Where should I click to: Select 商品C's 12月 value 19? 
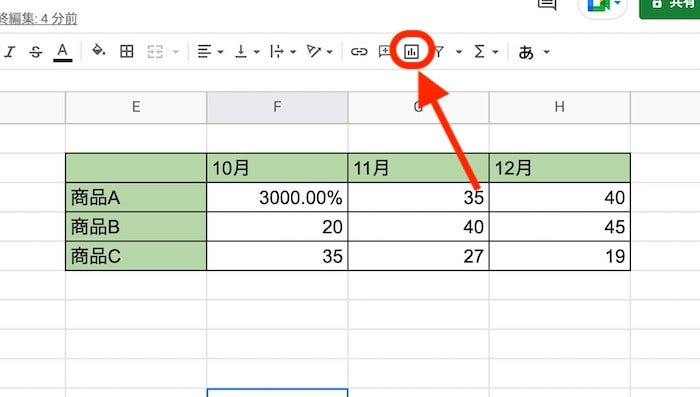coord(560,256)
